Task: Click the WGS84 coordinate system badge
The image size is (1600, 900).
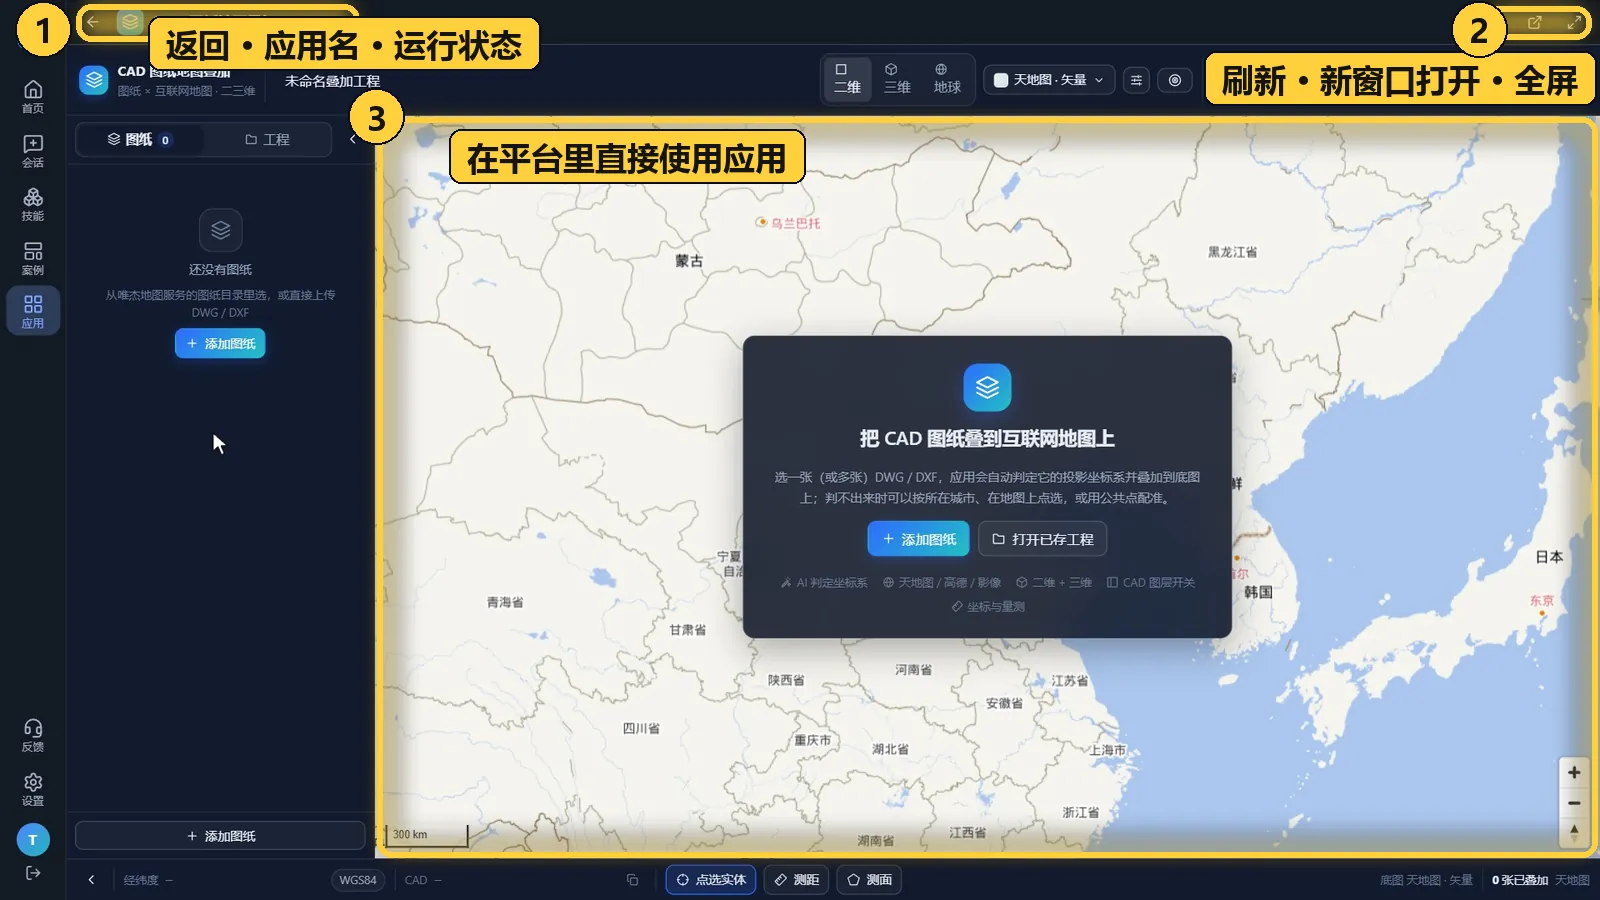Action: (x=358, y=880)
